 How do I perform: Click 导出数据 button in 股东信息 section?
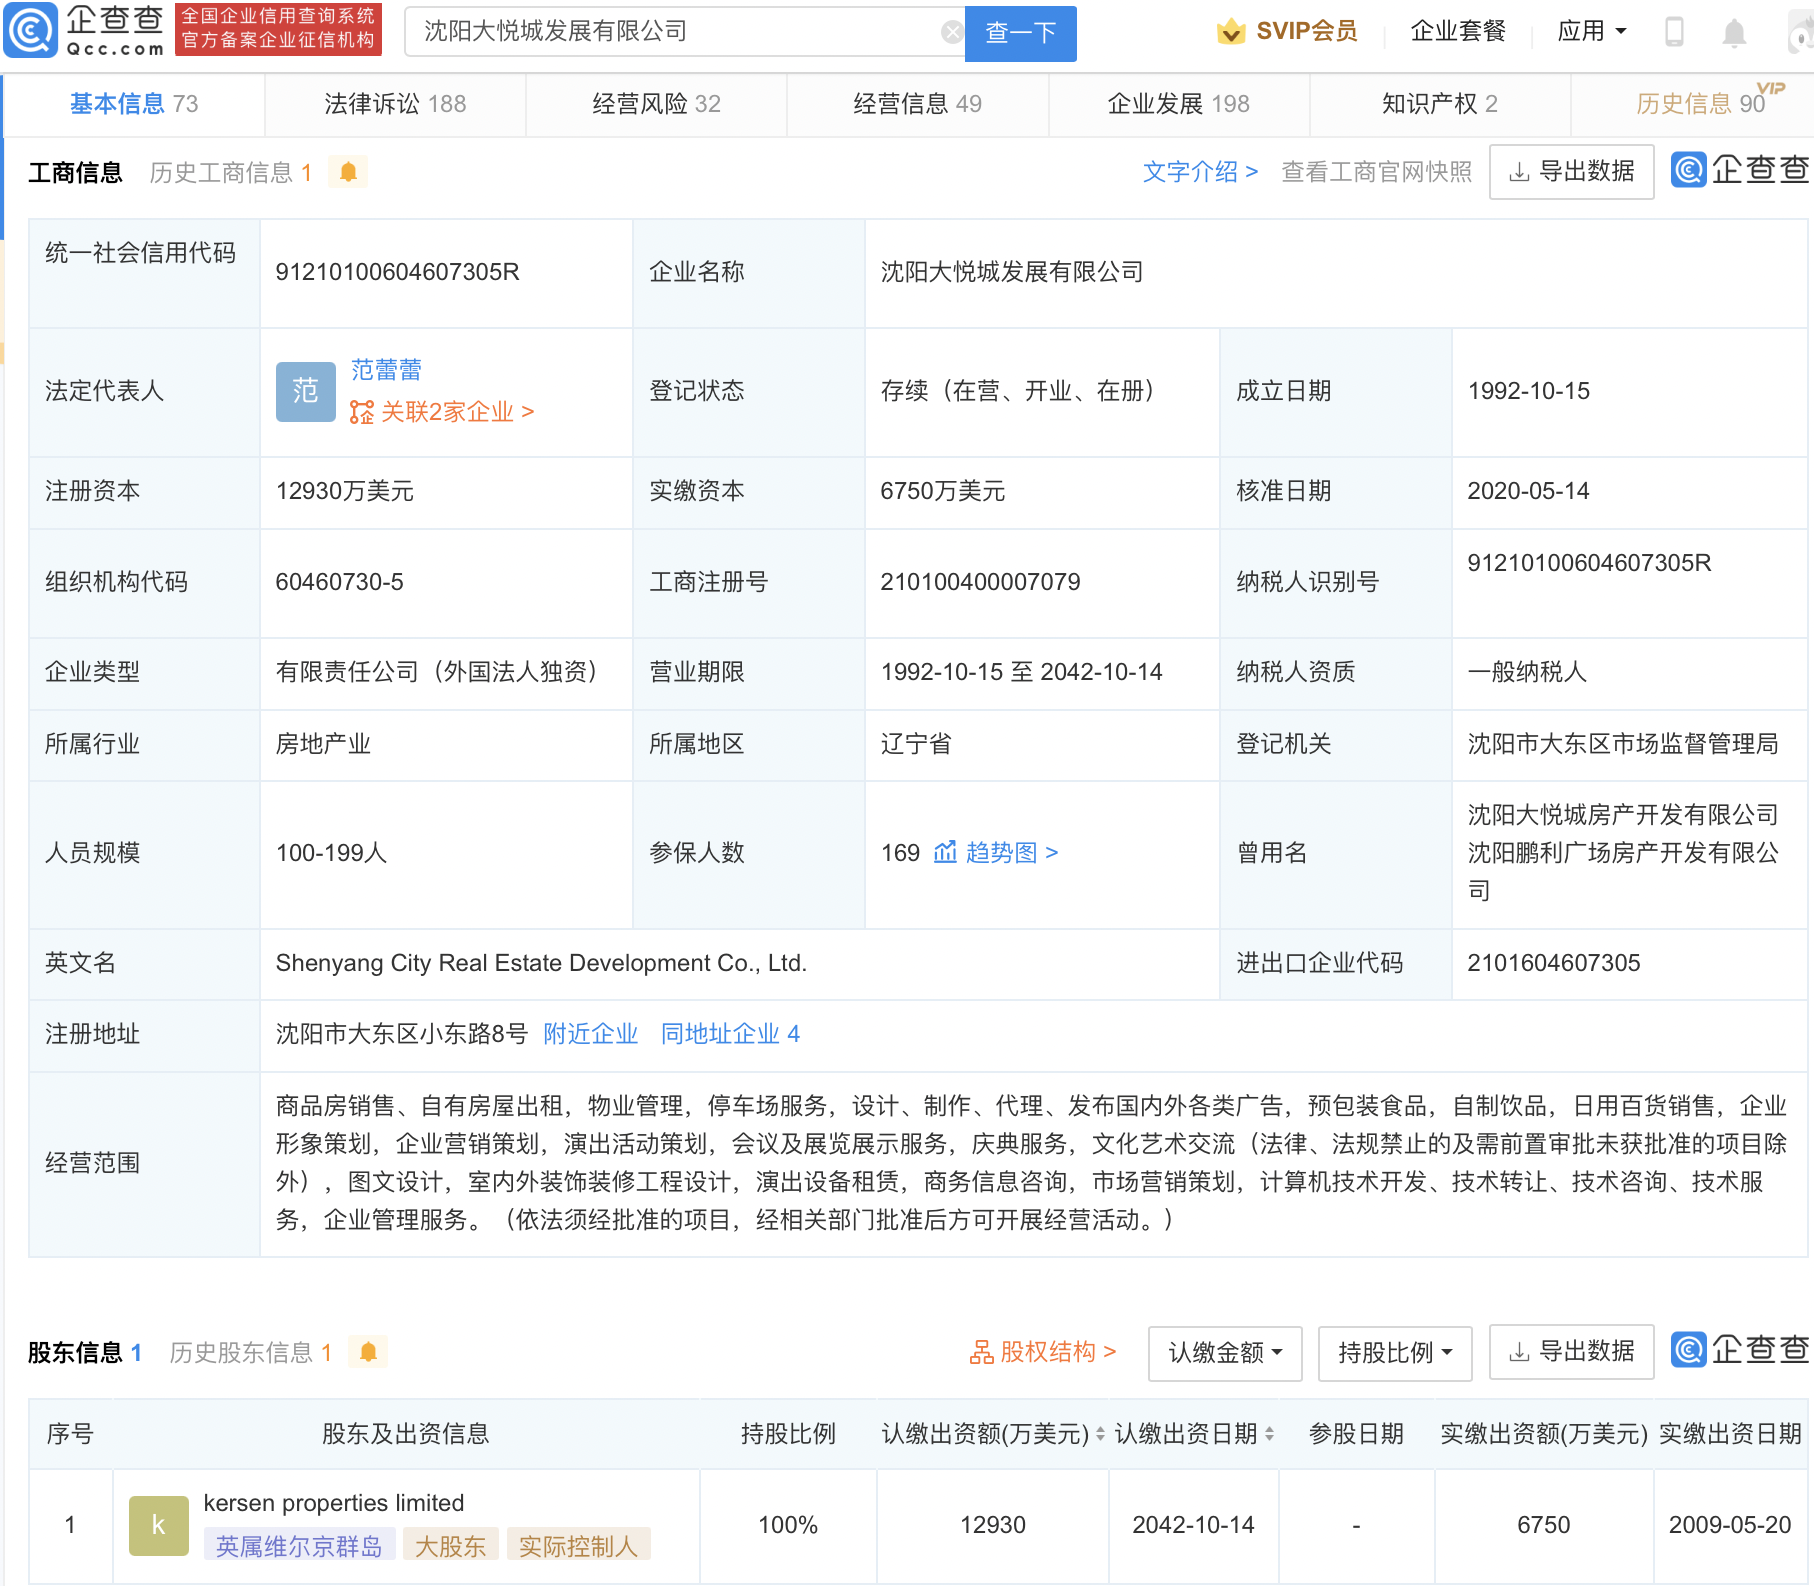coord(1571,1352)
